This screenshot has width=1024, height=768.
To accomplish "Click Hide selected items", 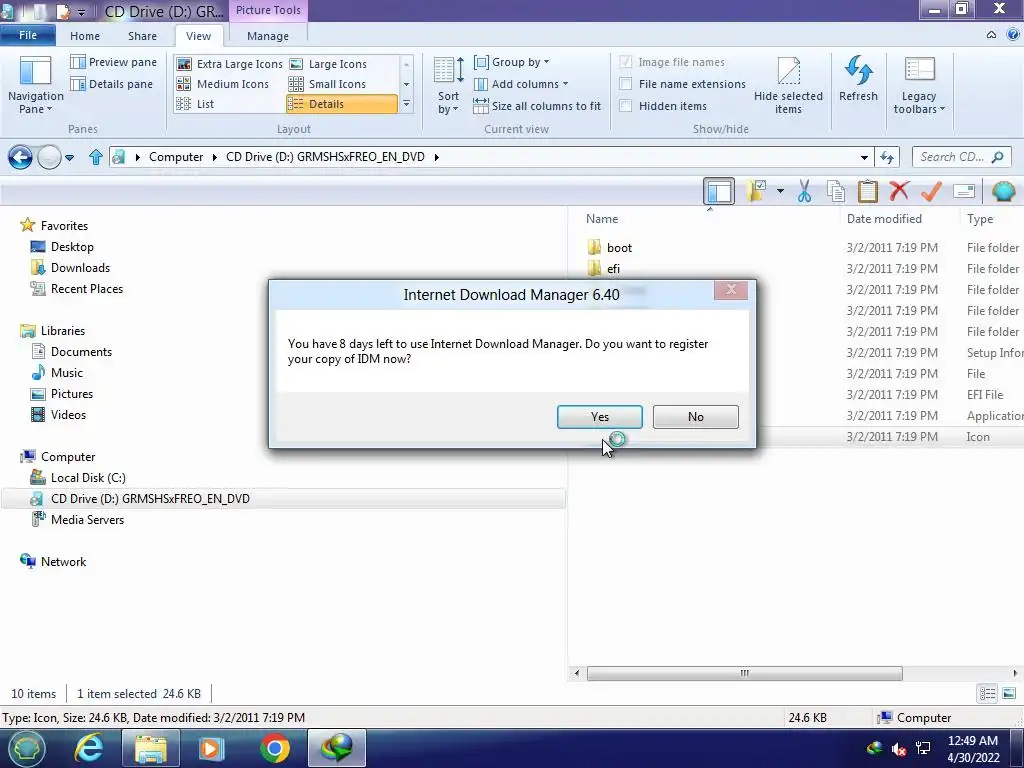I will coord(788,86).
